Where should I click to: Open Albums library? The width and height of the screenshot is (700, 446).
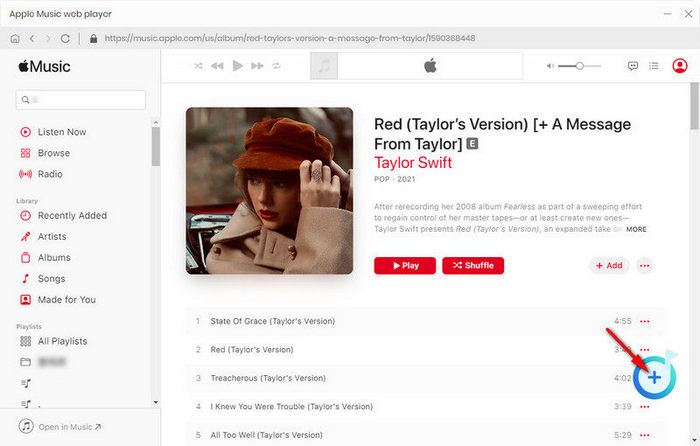click(46, 258)
